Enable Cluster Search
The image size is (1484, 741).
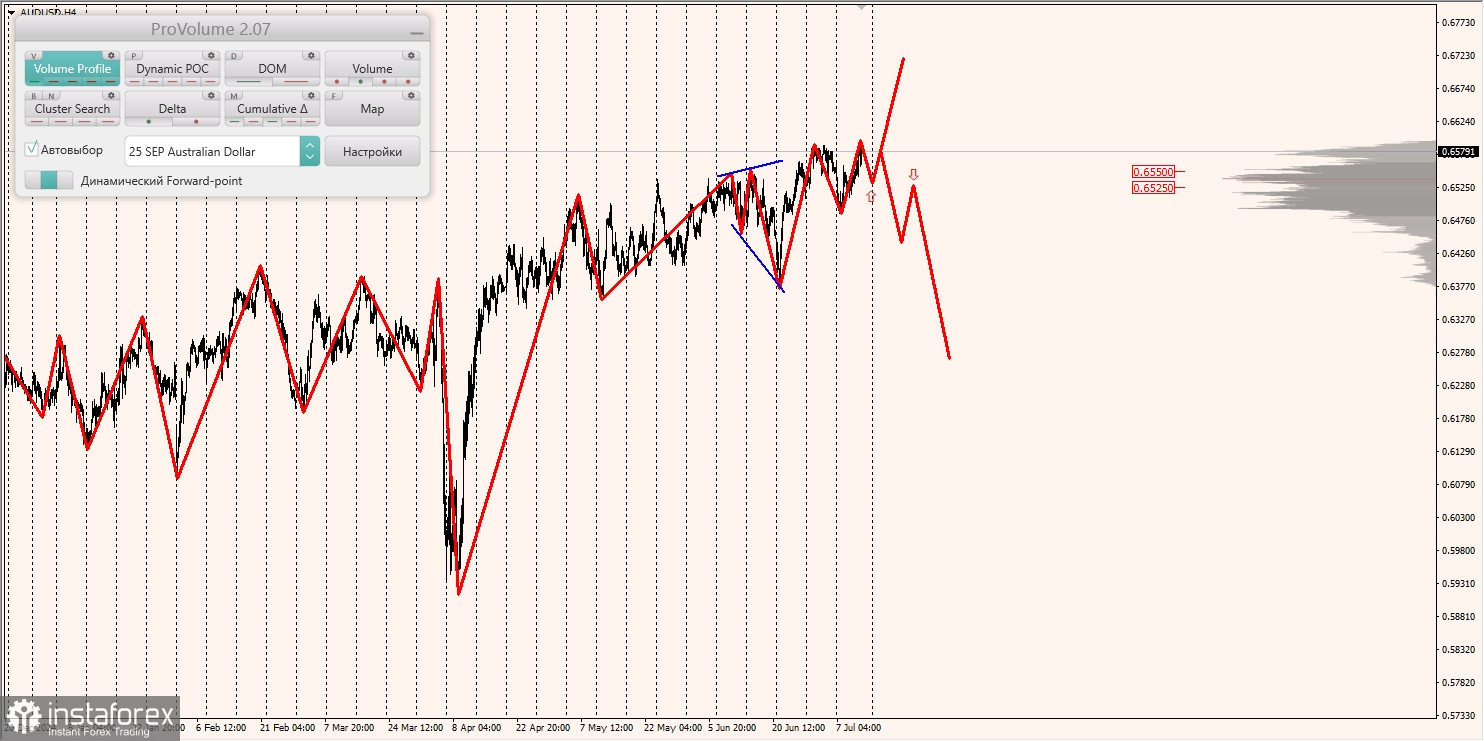(72, 108)
